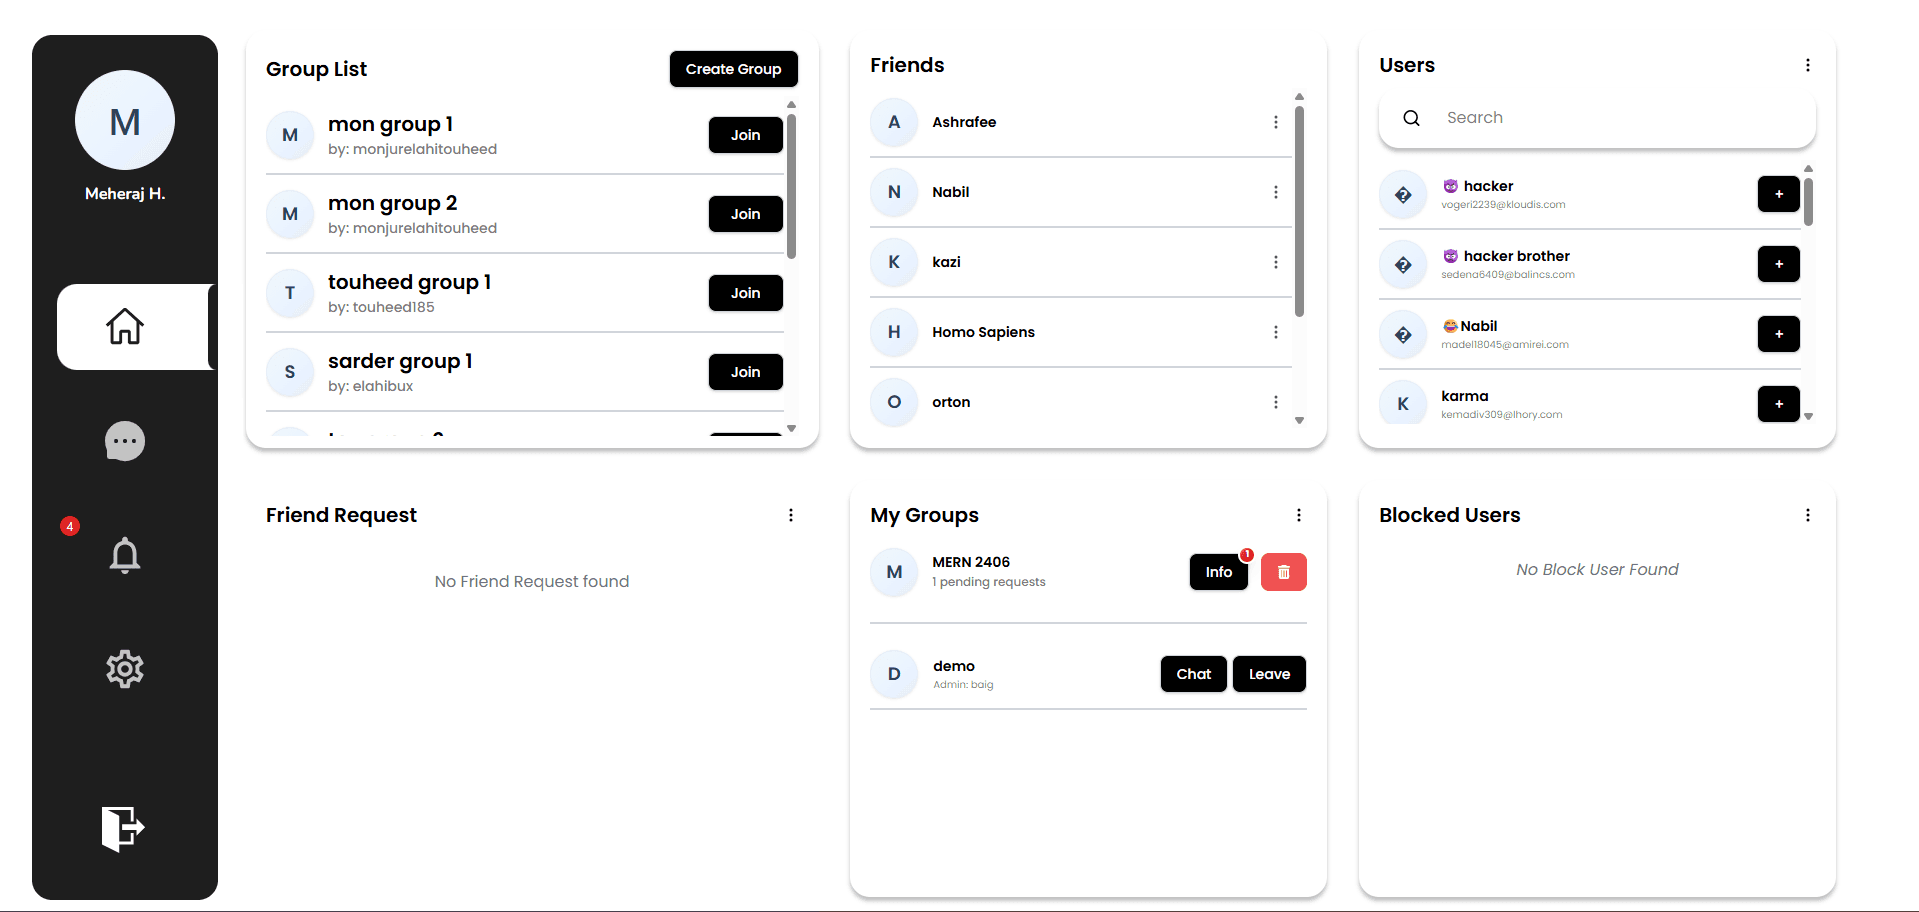Click the Create Group button

point(733,68)
